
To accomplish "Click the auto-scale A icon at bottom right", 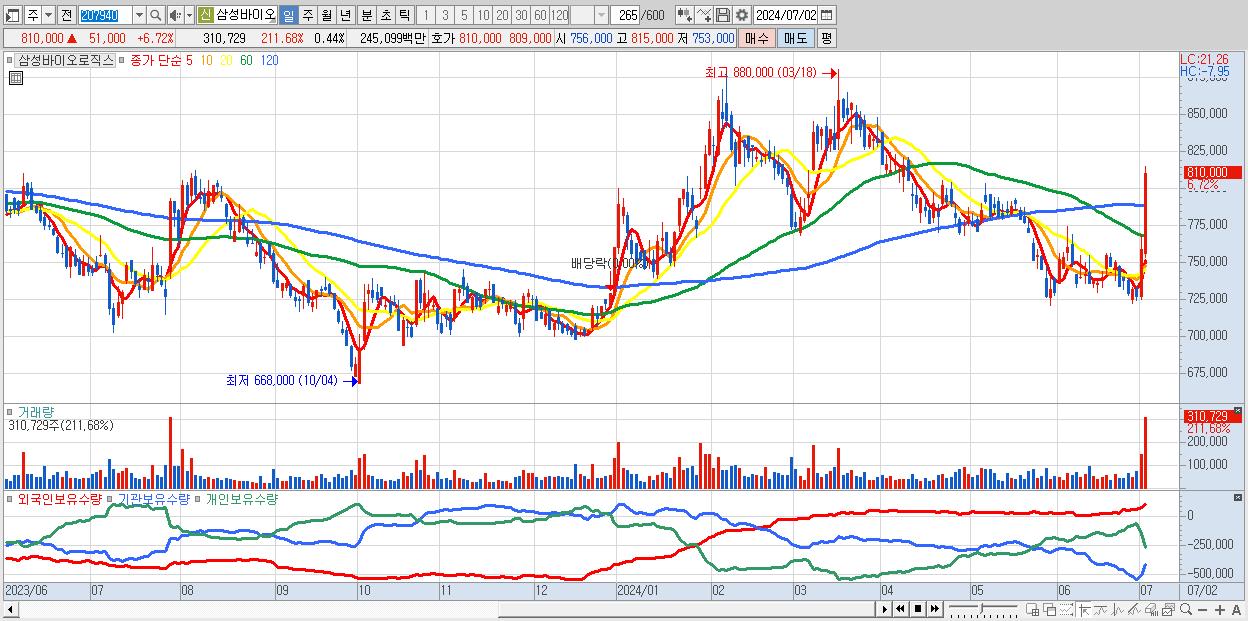I will click(1236, 610).
